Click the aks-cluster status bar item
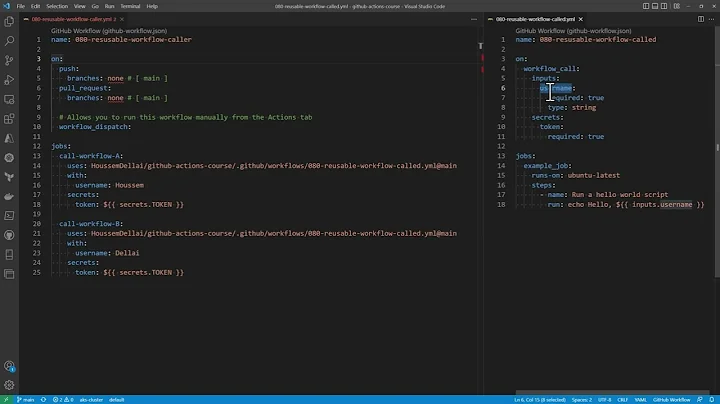 91,400
